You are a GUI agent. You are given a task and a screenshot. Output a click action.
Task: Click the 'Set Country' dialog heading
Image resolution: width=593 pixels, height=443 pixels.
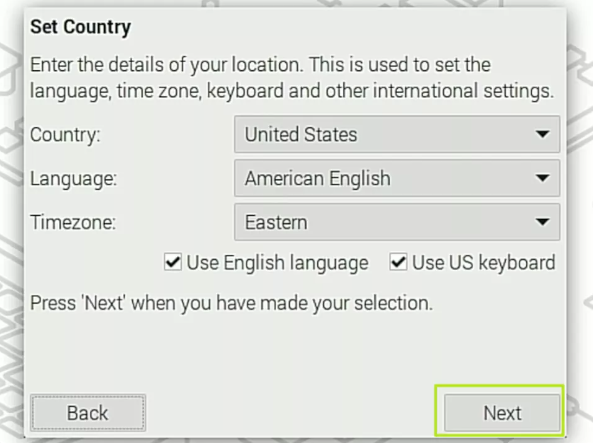tap(81, 27)
